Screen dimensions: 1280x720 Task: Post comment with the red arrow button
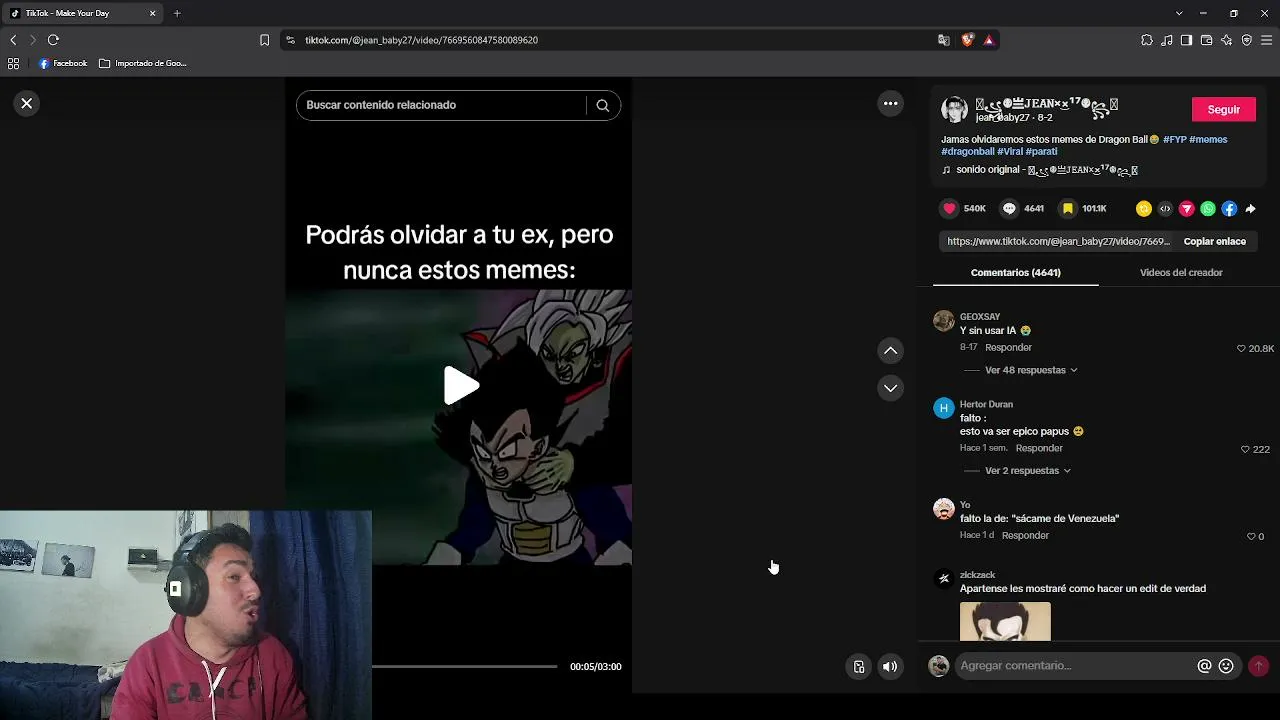point(1258,666)
